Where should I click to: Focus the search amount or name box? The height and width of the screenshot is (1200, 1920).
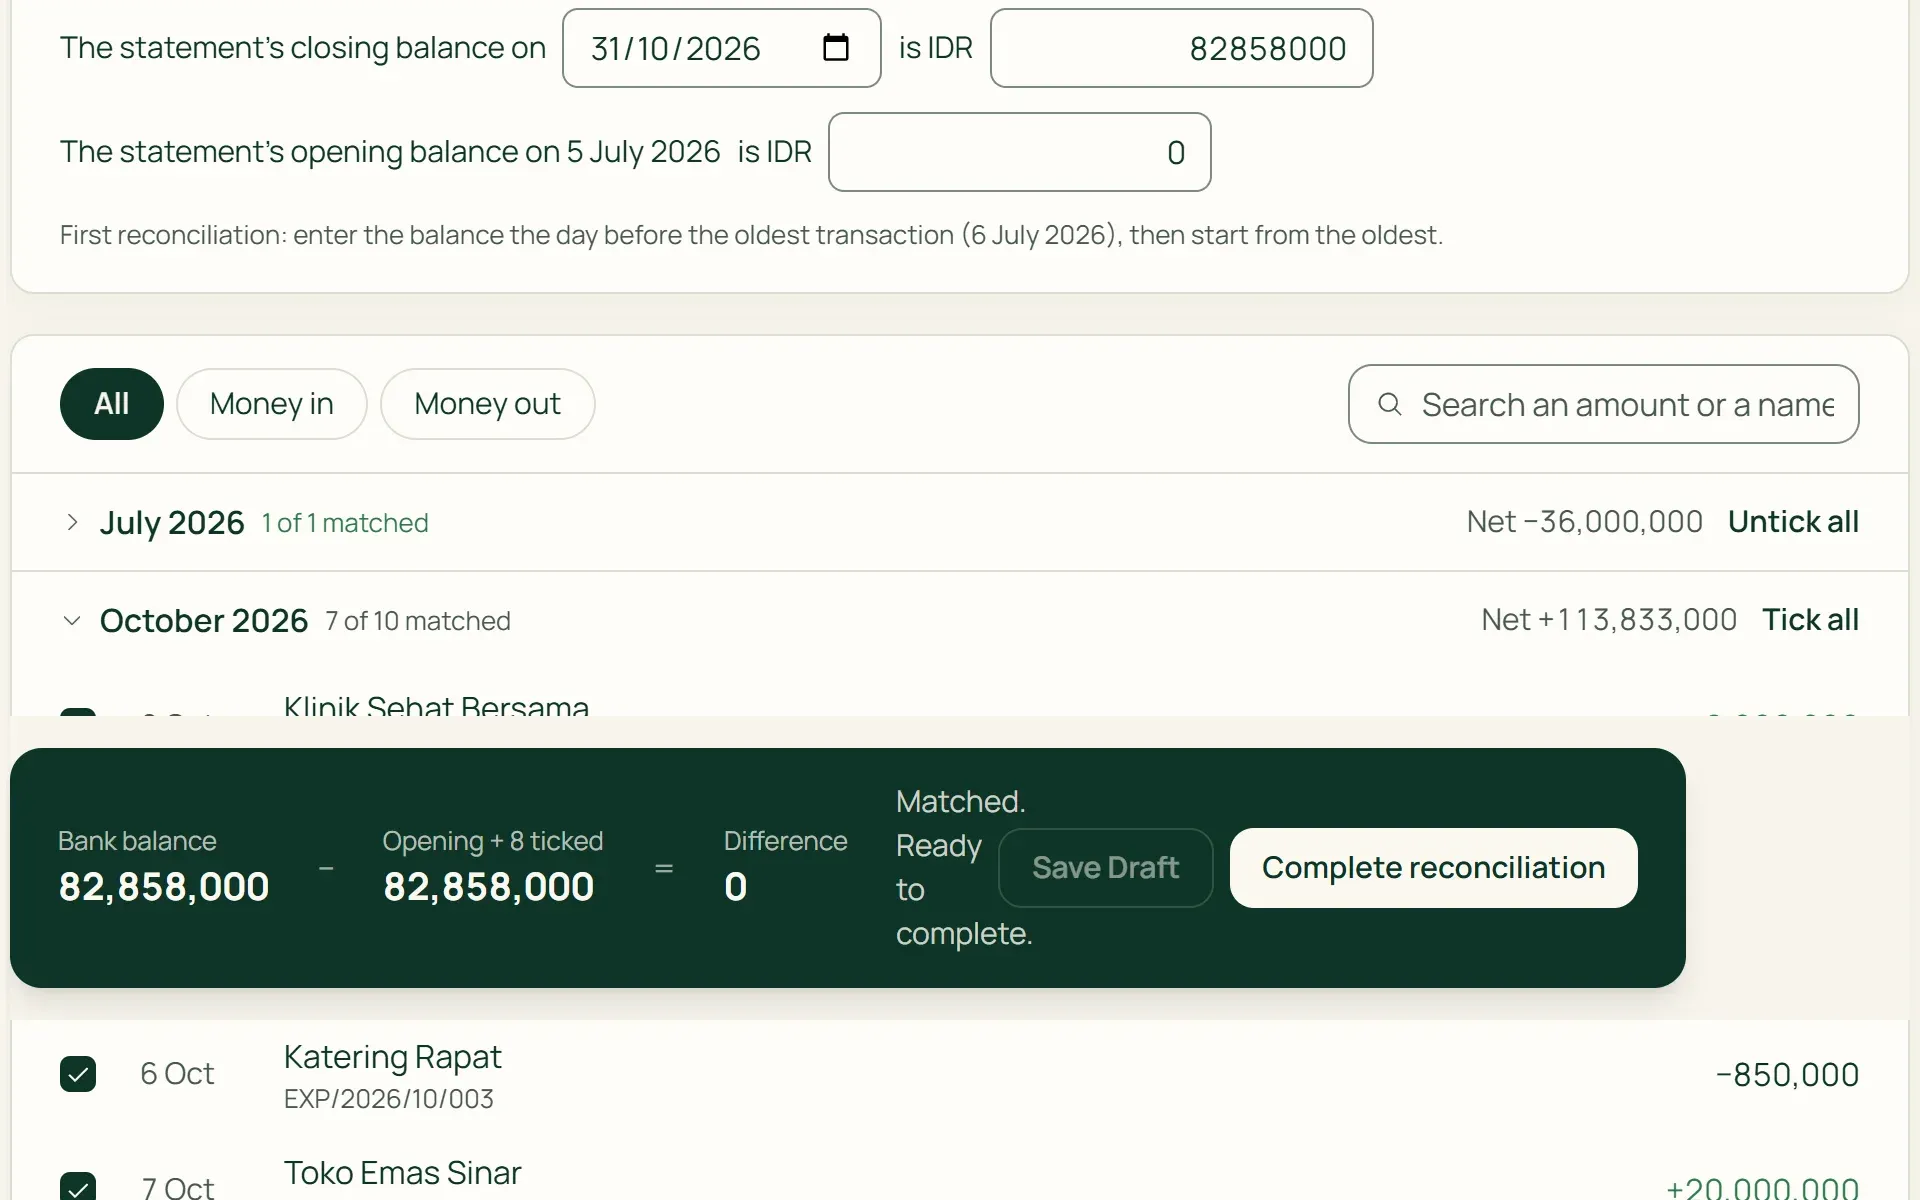pos(1604,404)
